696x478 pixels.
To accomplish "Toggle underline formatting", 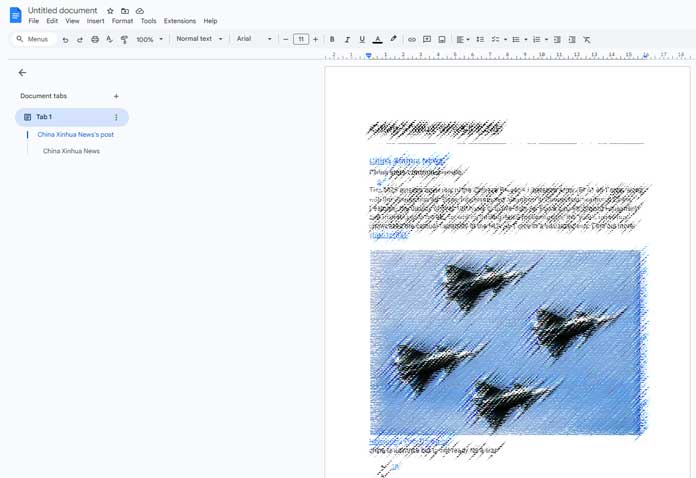I will tap(362, 40).
